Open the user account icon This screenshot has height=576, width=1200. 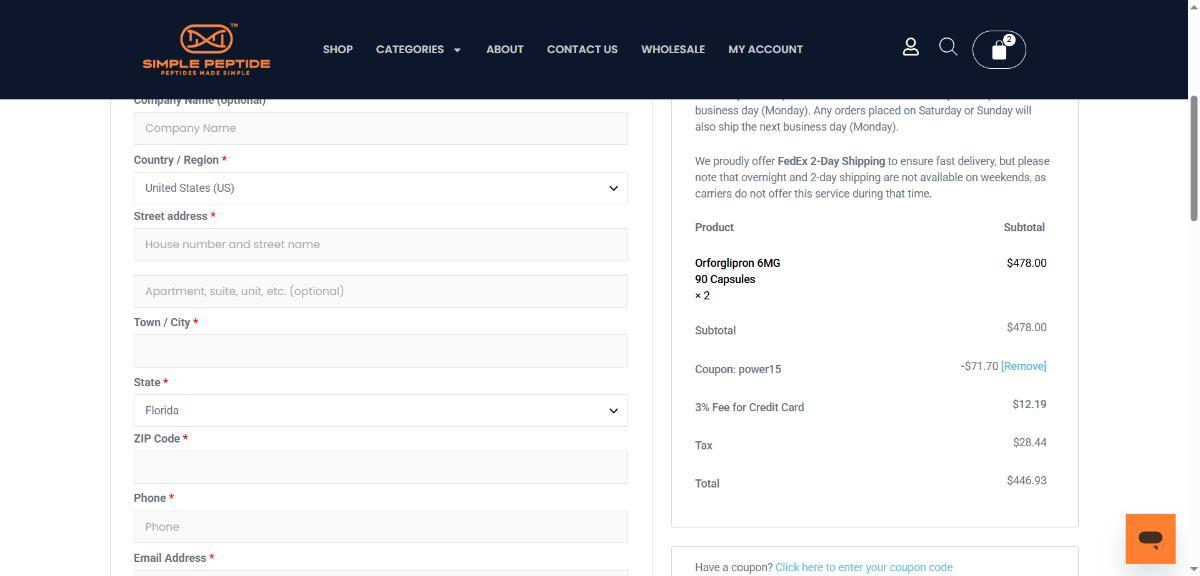(x=910, y=47)
